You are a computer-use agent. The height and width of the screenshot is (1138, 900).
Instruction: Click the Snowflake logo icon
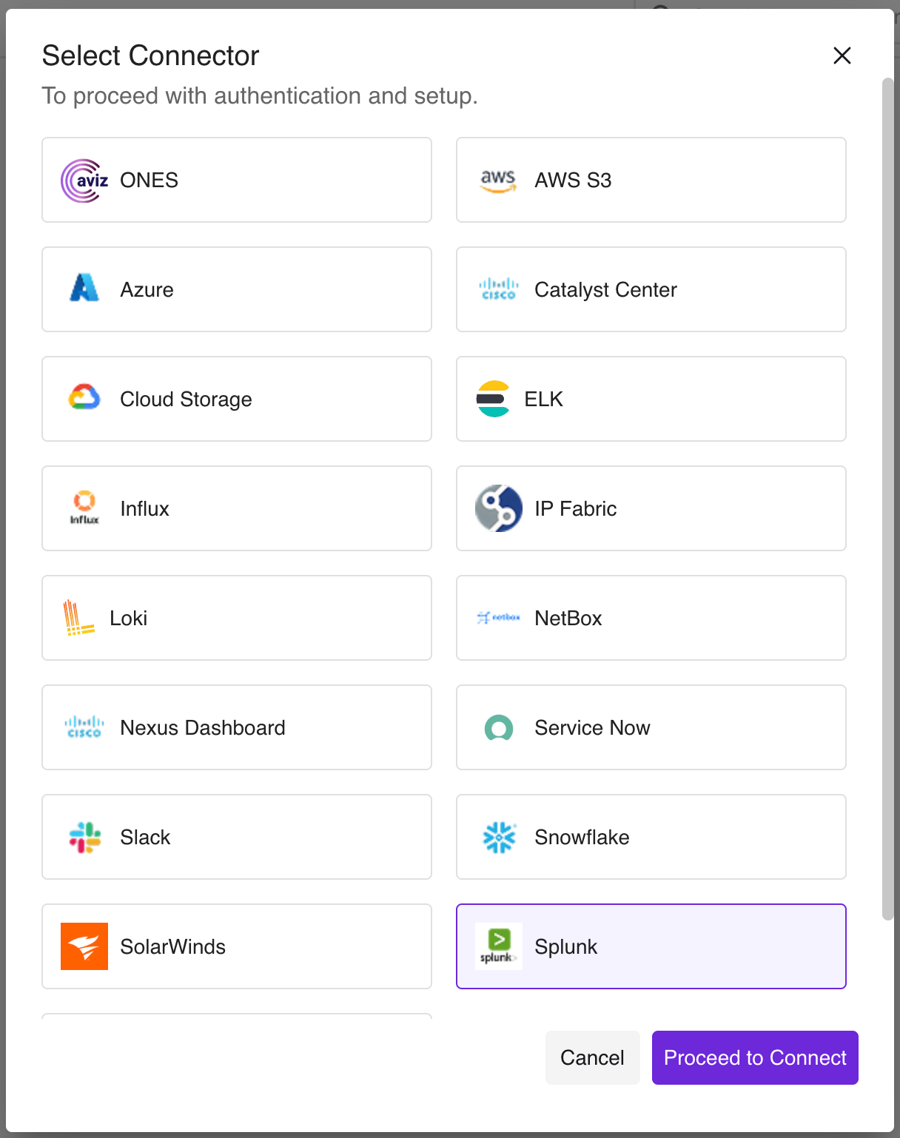point(498,837)
